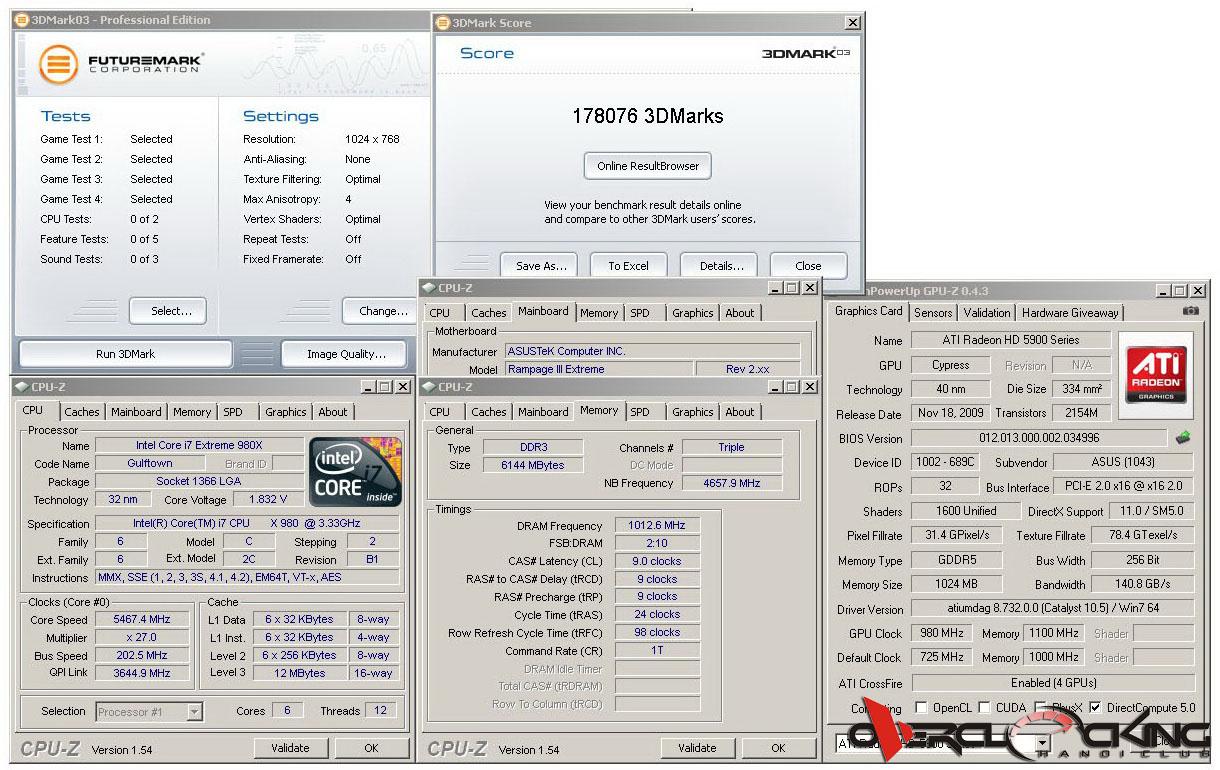
Task: Click the Multiplier value x 27.0
Action: pyautogui.click(x=142, y=638)
